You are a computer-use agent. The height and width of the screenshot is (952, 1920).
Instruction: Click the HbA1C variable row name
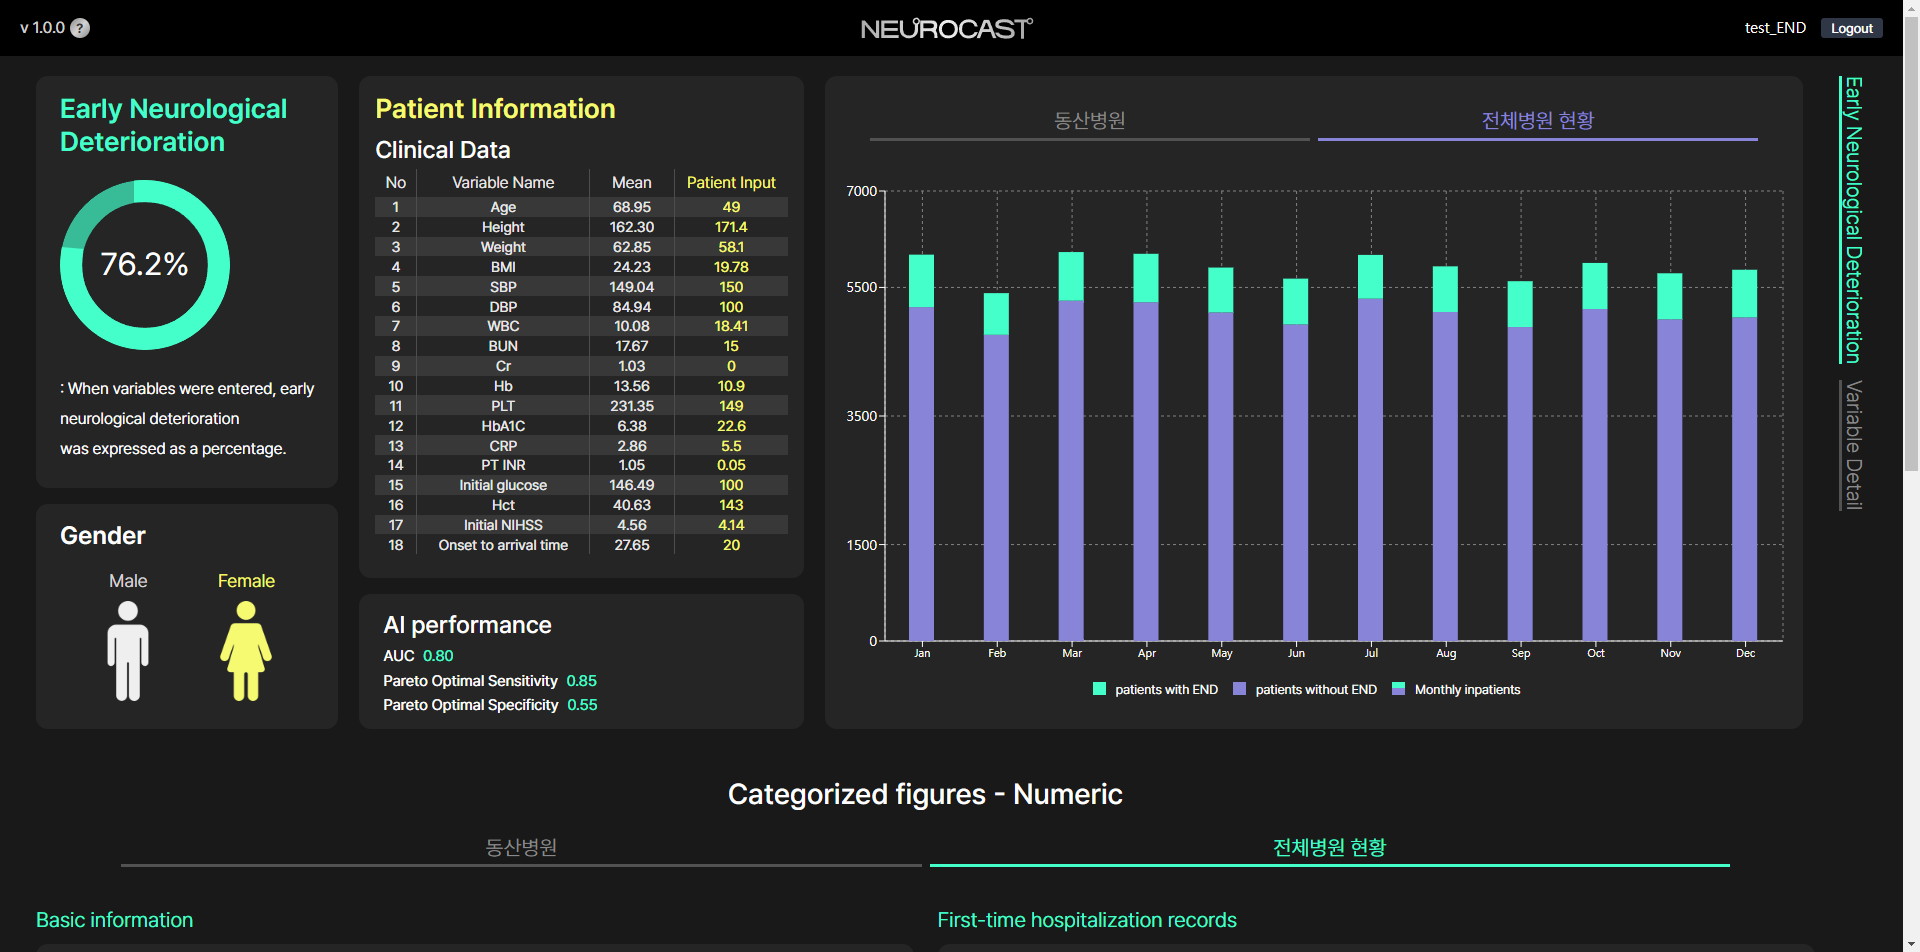click(503, 426)
